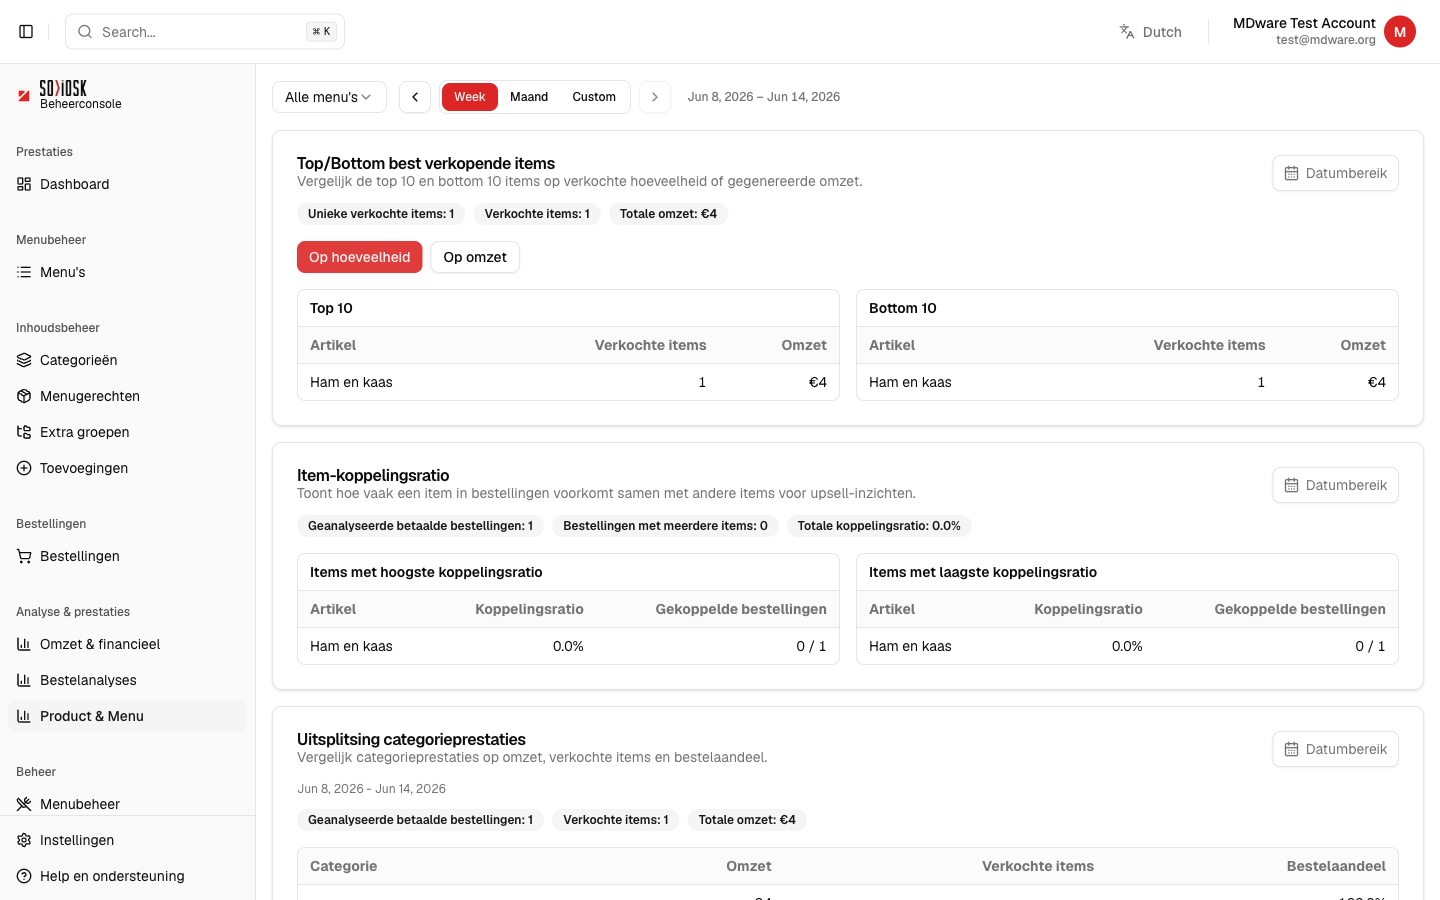1440x900 pixels.
Task: Select Product & Menu page
Action: coord(128,716)
